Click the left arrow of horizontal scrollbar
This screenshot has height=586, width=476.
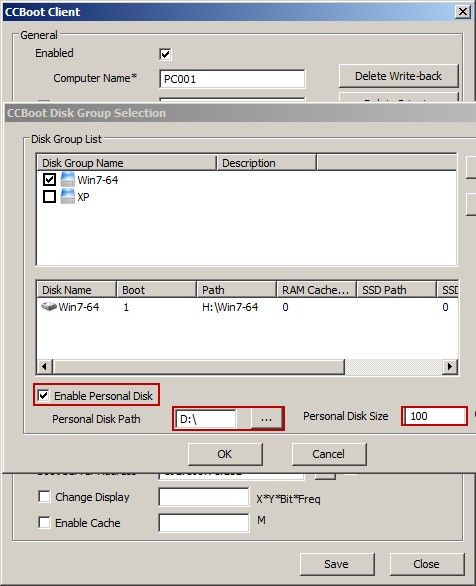(x=45, y=366)
